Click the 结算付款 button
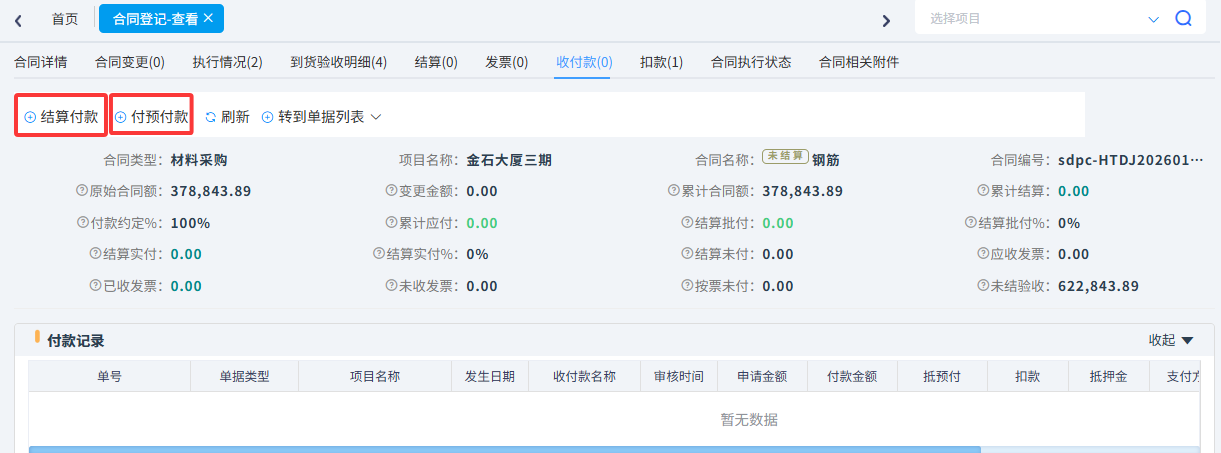This screenshot has height=453, width=1221. pyautogui.click(x=61, y=117)
